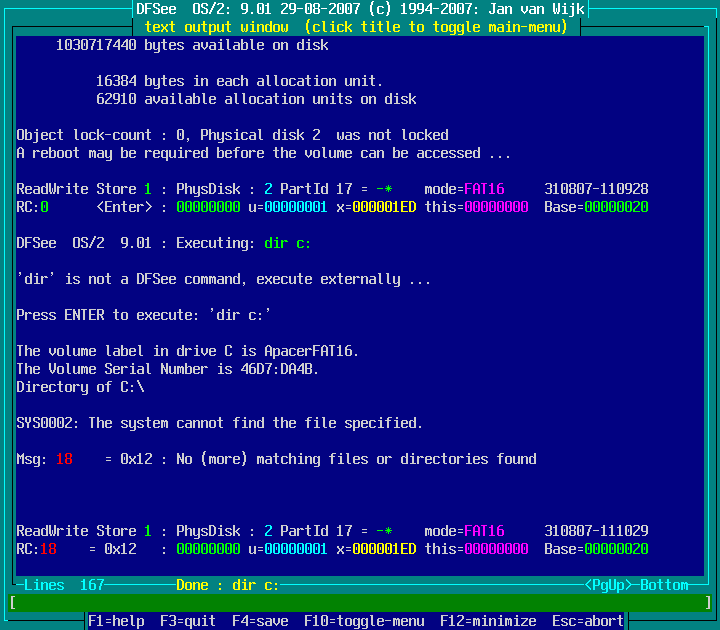Select F4=save in the function key bar
This screenshot has width=720, height=630.
260,621
